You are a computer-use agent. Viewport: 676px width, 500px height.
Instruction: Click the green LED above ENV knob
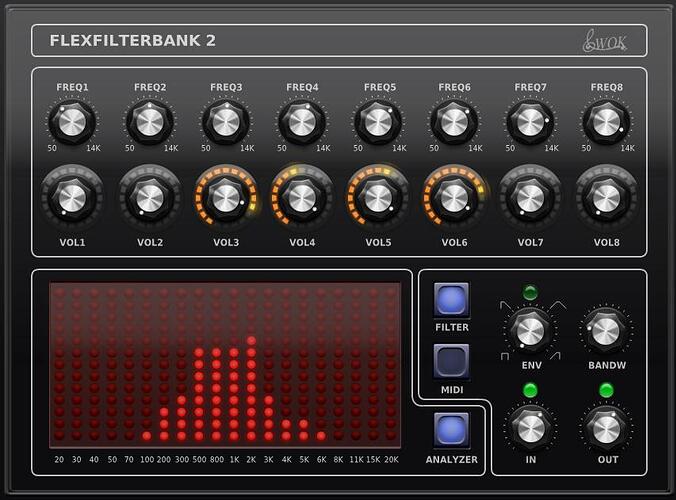(530, 293)
